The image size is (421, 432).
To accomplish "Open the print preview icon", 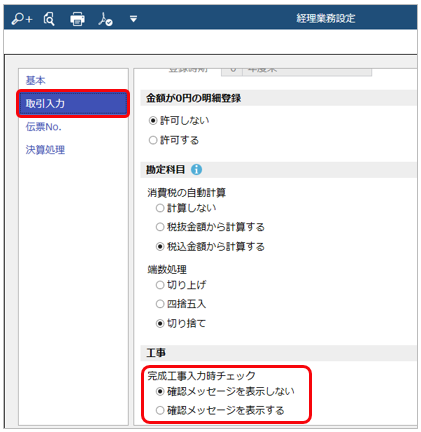I will [49, 19].
